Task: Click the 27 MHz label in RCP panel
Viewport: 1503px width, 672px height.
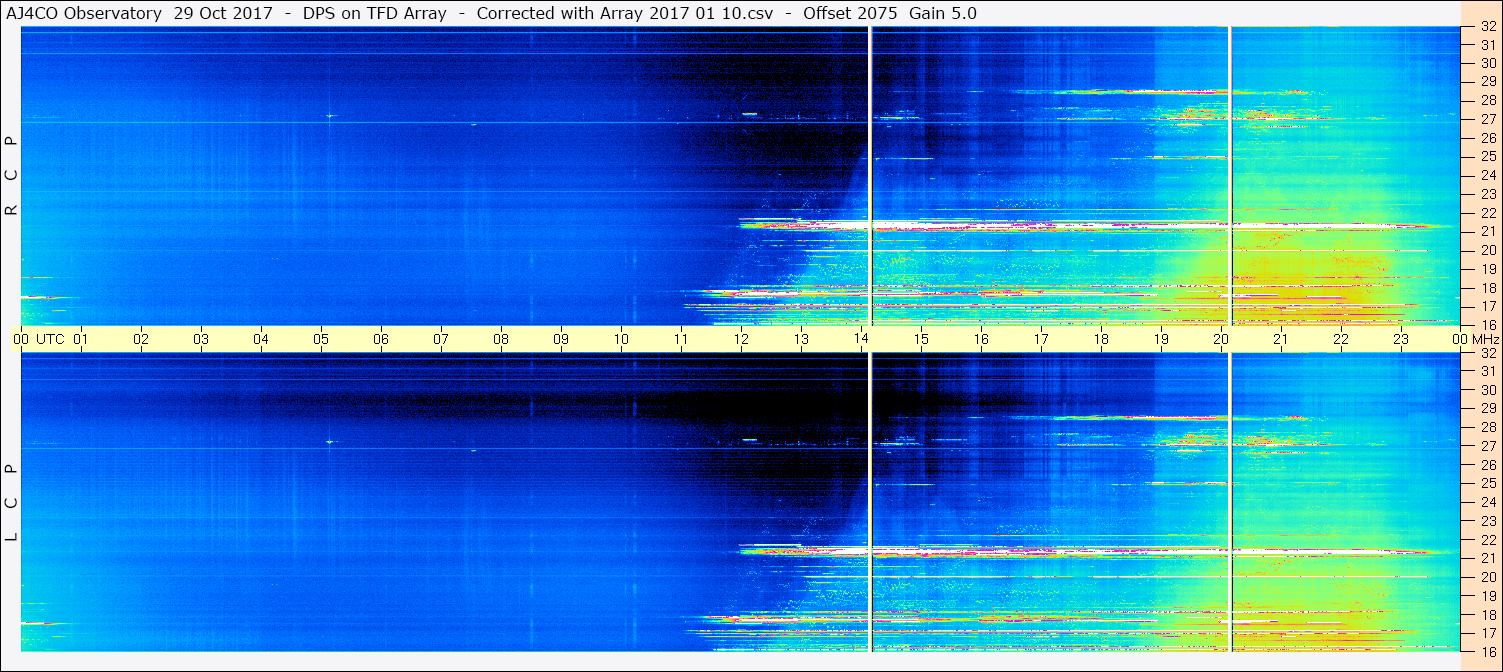Action: (1487, 119)
